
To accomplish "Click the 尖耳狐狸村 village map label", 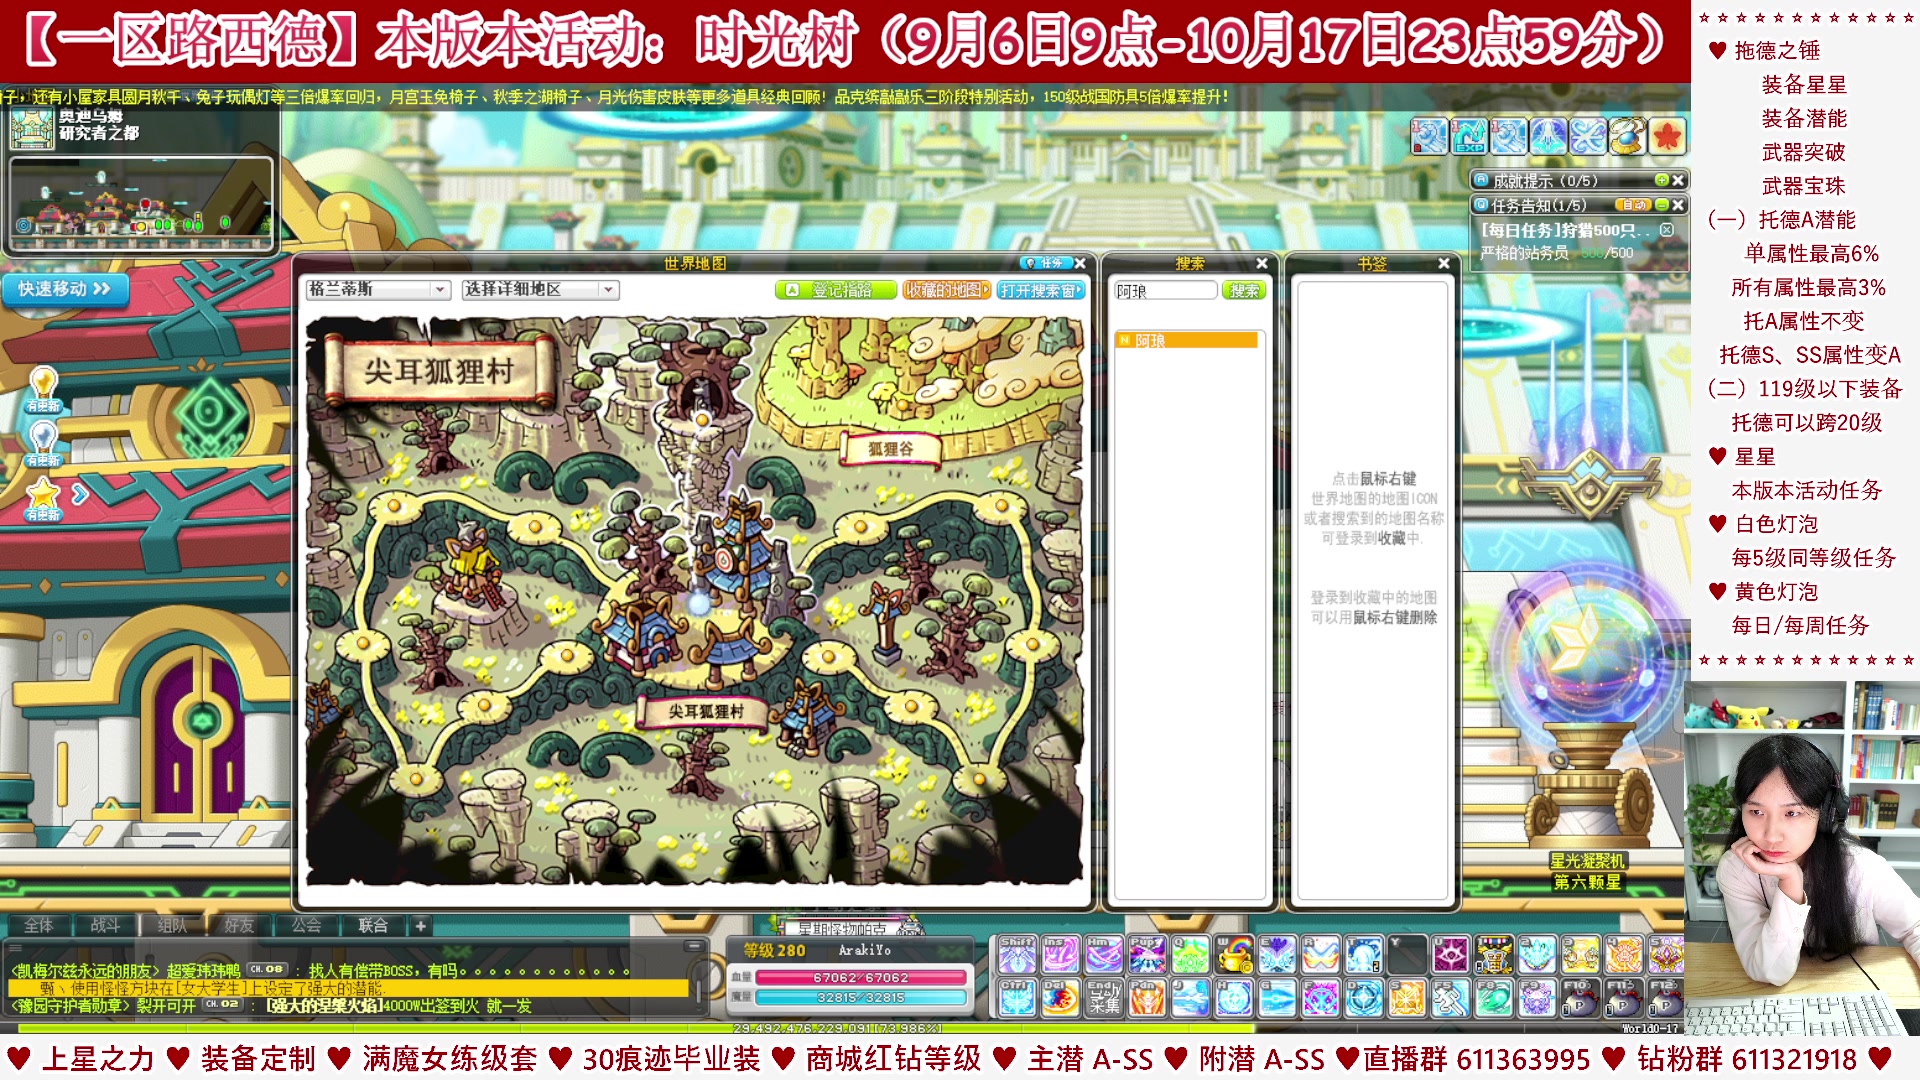I will point(706,711).
